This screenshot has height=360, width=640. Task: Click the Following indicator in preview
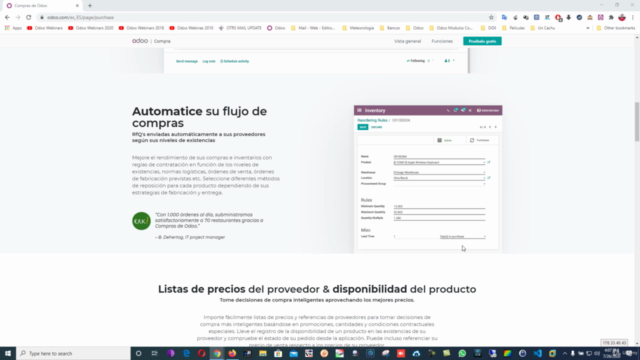416,61
